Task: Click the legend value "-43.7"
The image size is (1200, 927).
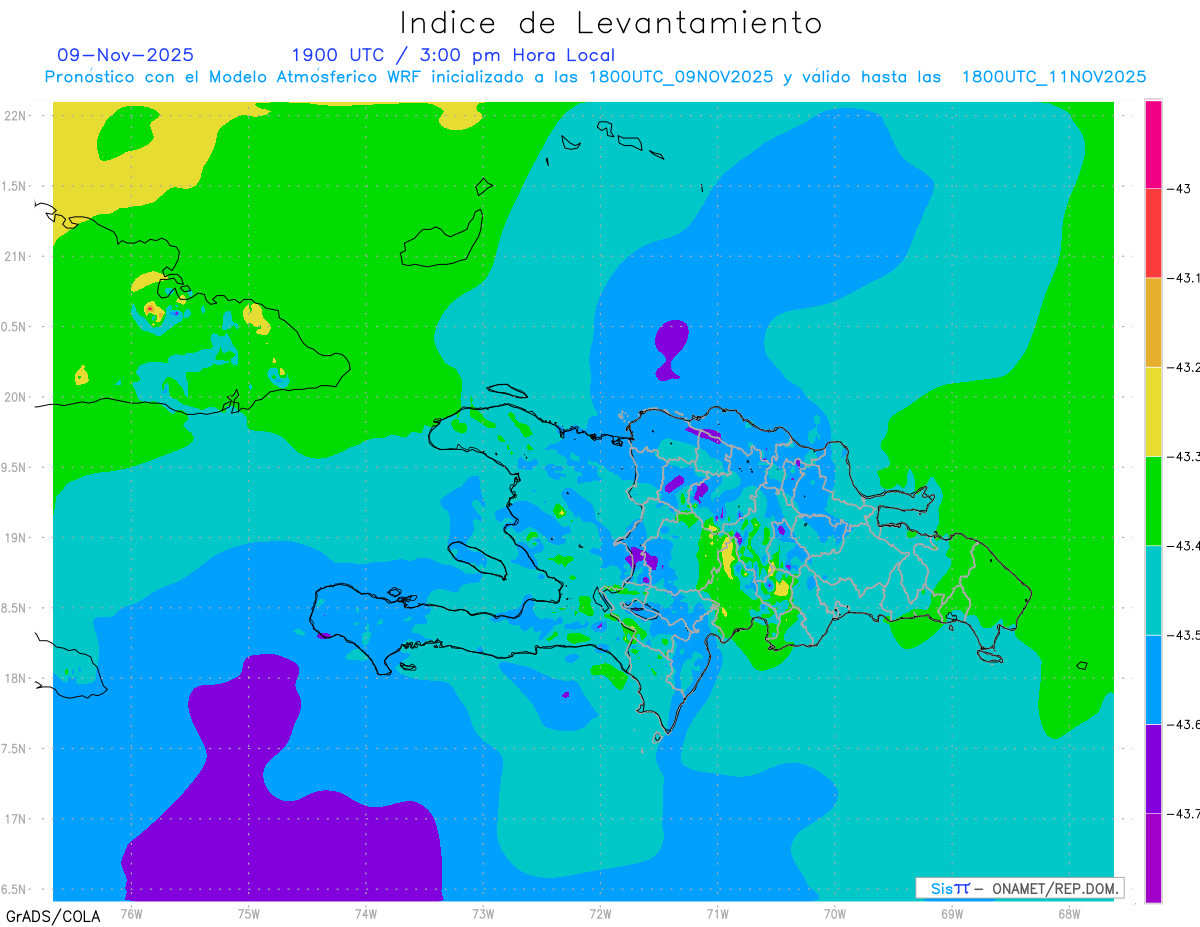Action: pyautogui.click(x=1183, y=813)
